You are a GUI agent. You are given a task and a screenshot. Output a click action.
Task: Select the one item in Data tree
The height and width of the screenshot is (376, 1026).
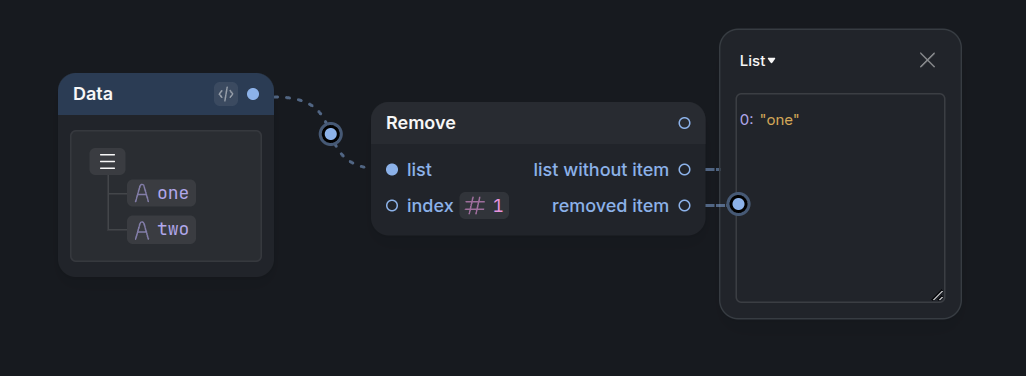(161, 194)
